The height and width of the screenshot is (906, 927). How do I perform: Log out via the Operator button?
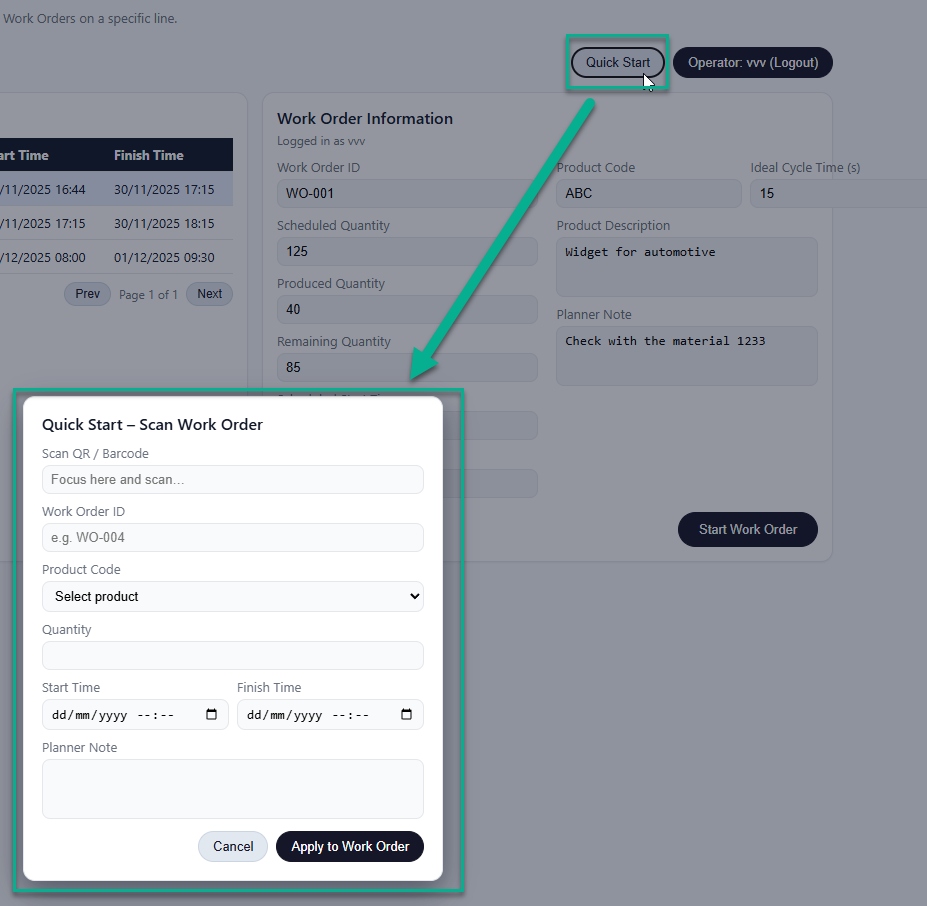point(752,62)
